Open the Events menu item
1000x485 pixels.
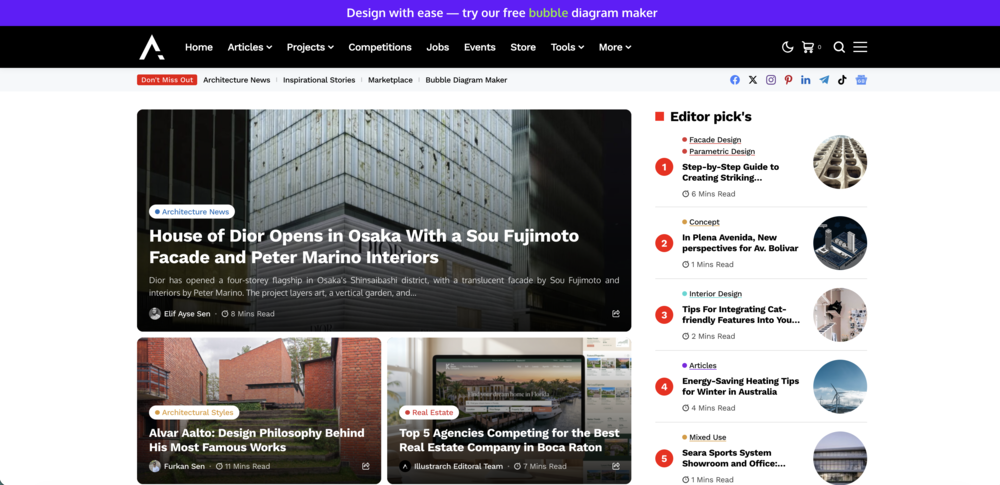point(480,47)
